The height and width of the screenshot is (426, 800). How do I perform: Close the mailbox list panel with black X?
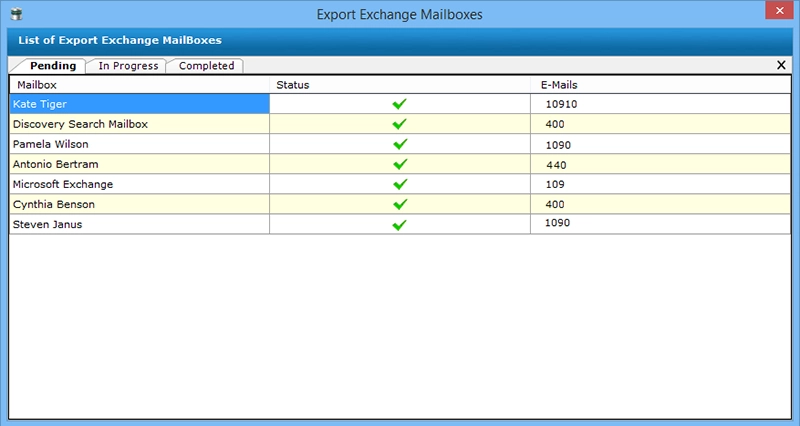pyautogui.click(x=781, y=65)
